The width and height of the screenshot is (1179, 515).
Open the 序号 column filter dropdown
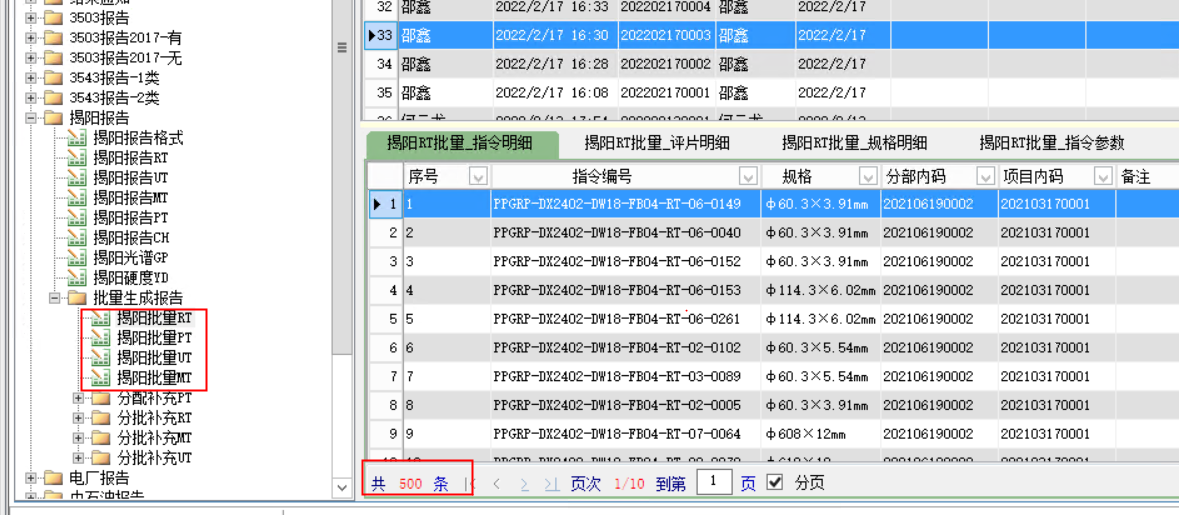coord(478,177)
